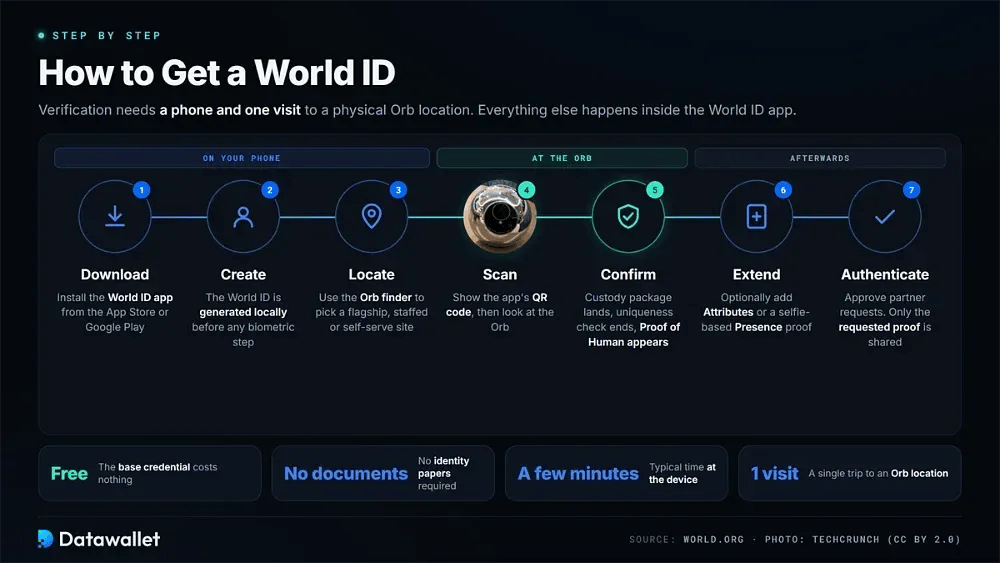This screenshot has height=563, width=1000.
Task: Click 'No identity papers required' text
Action: [444, 473]
